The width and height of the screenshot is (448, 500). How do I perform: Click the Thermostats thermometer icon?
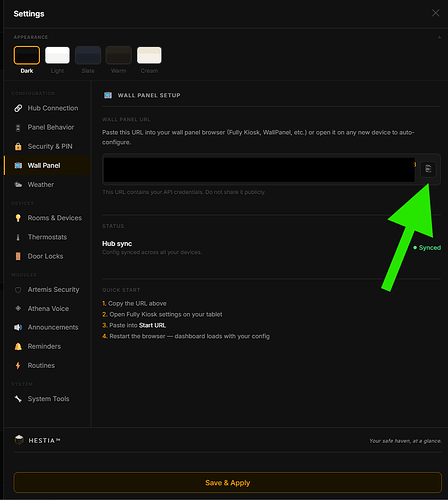coord(18,237)
